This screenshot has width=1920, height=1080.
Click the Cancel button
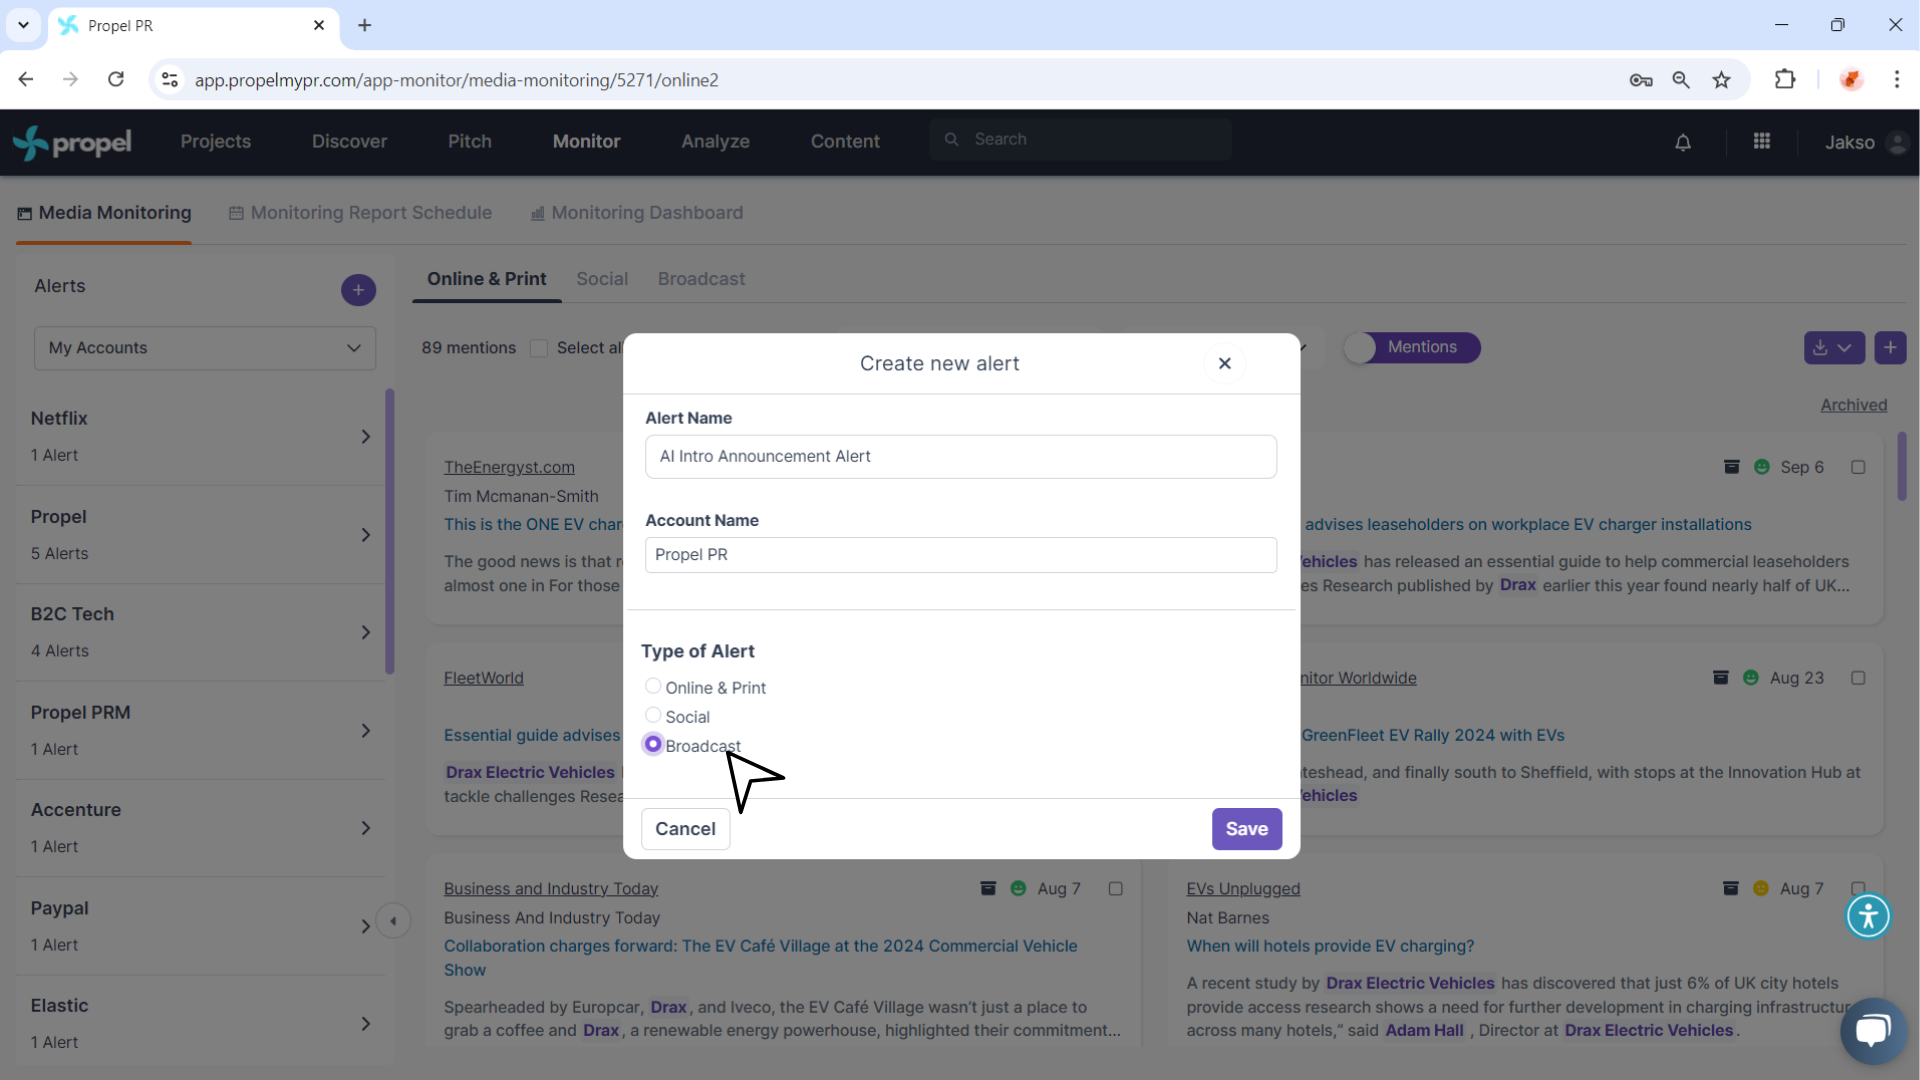click(685, 829)
